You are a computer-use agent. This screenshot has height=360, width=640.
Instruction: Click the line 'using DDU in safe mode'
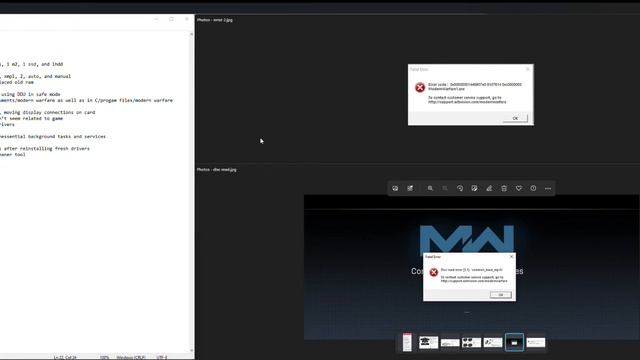tap(30, 94)
